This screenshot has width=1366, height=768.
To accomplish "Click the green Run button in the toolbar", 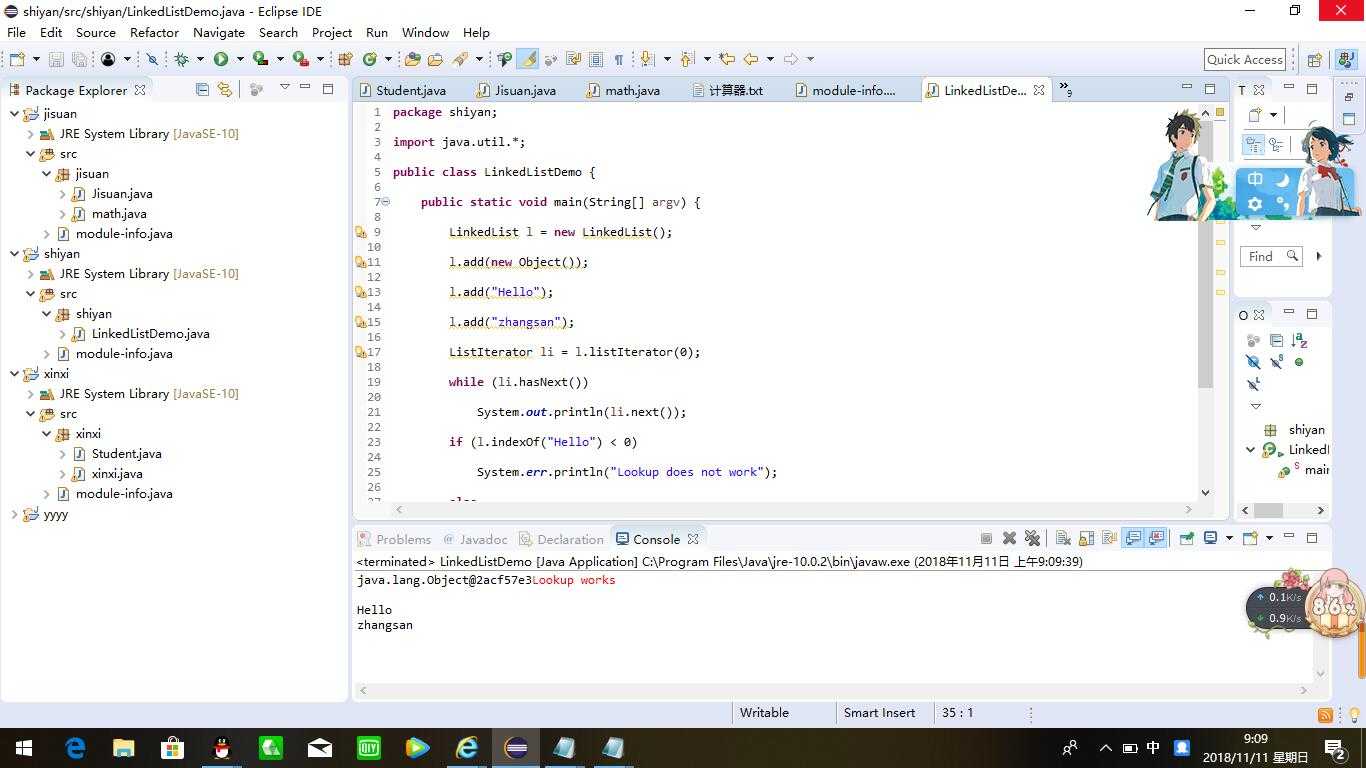I will click(x=221, y=59).
